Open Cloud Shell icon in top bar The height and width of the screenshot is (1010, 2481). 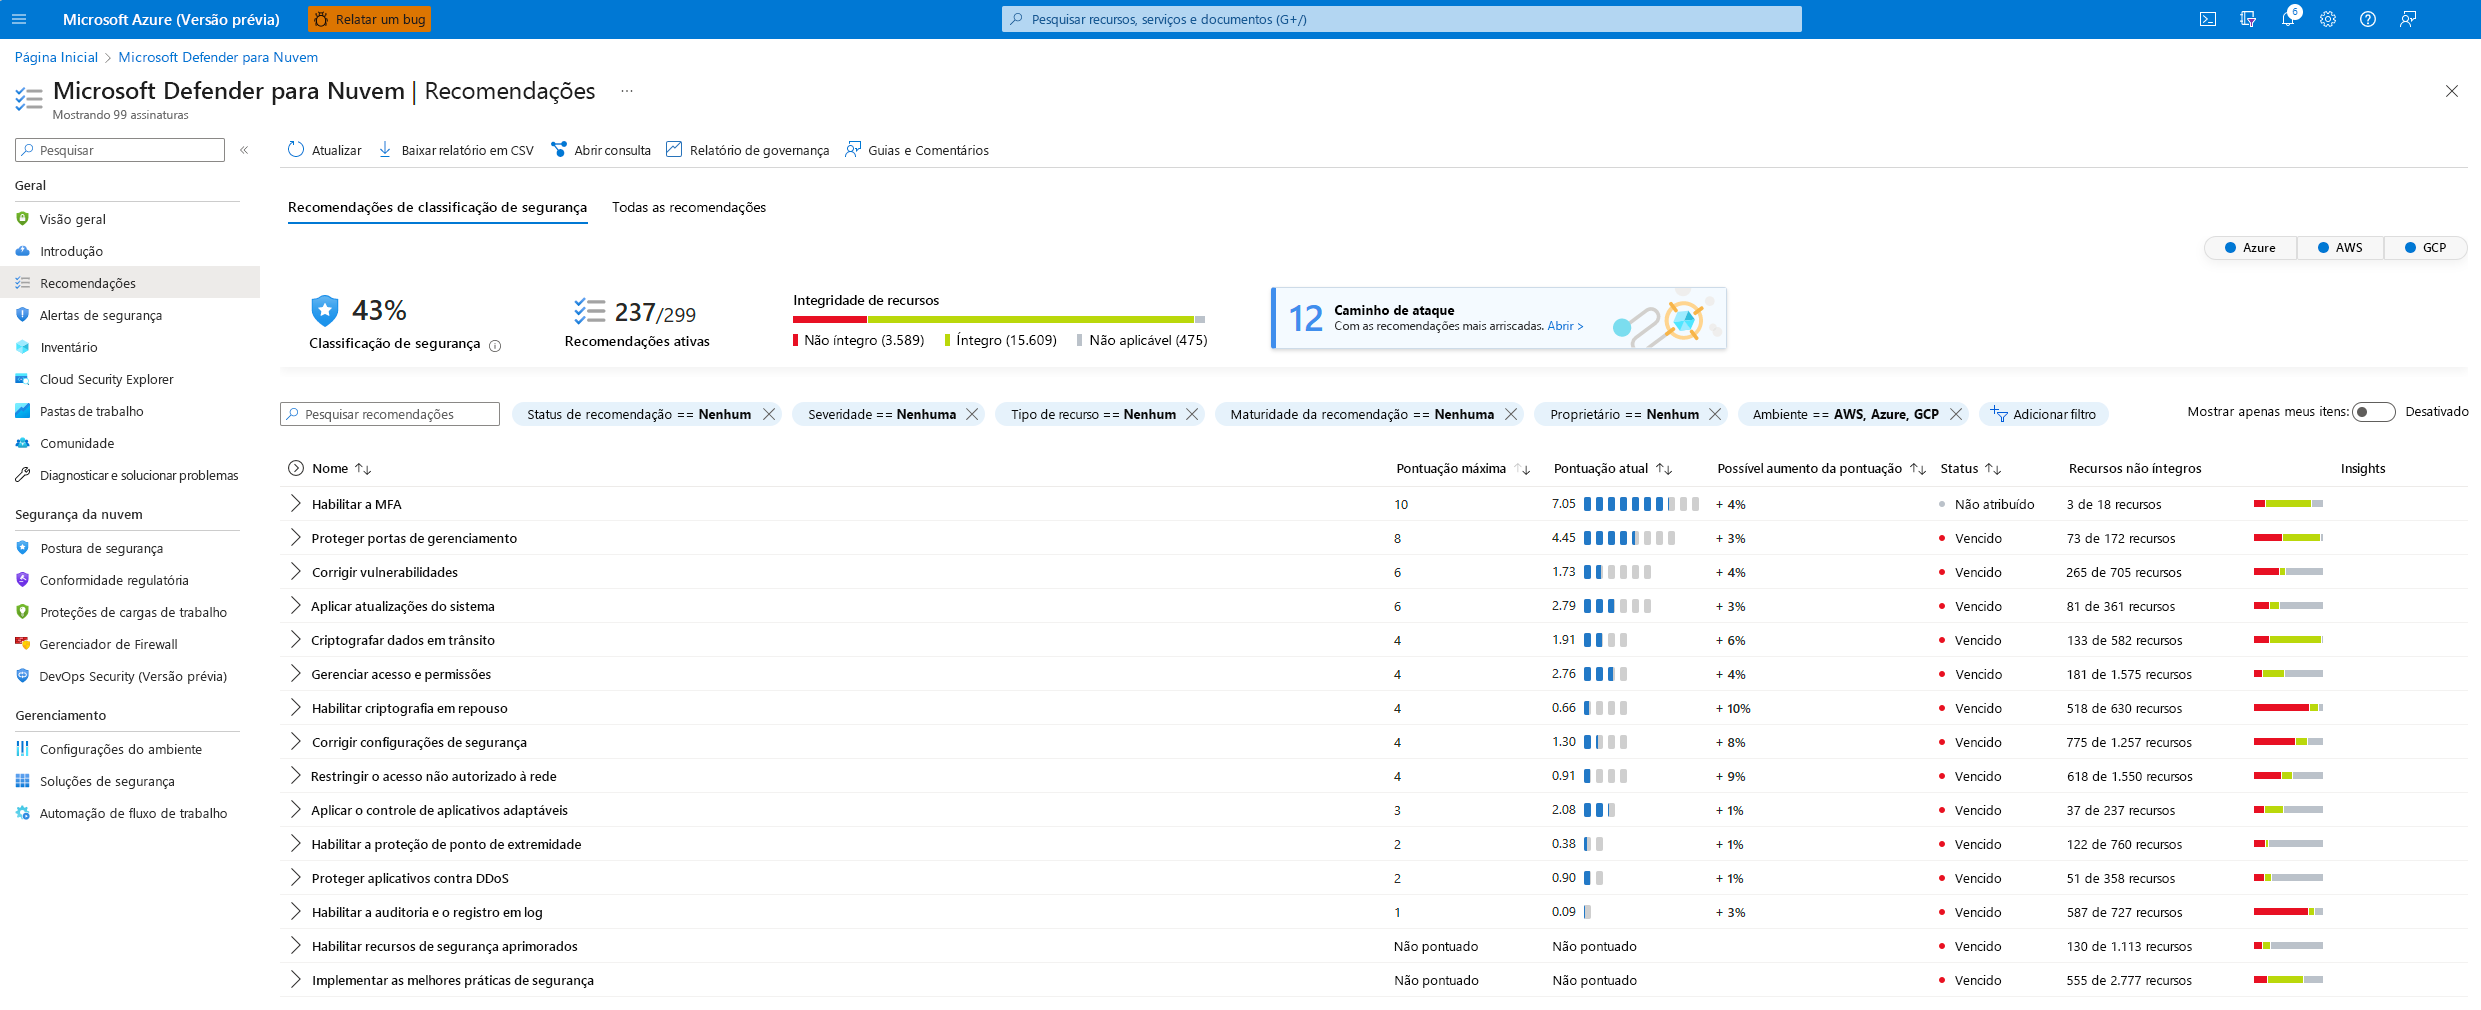[x=2208, y=19]
